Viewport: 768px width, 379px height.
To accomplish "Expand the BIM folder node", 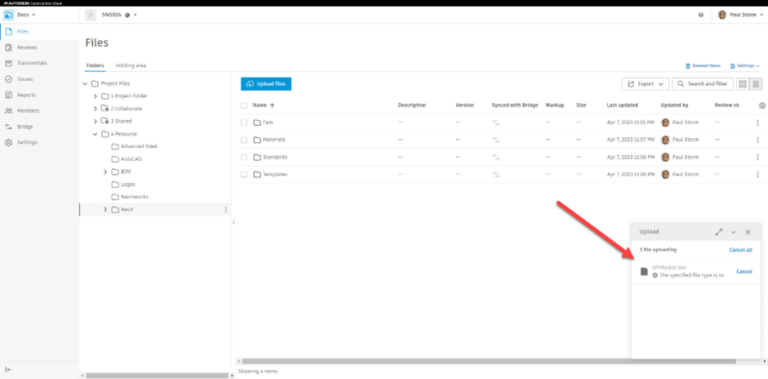I will pyautogui.click(x=105, y=172).
